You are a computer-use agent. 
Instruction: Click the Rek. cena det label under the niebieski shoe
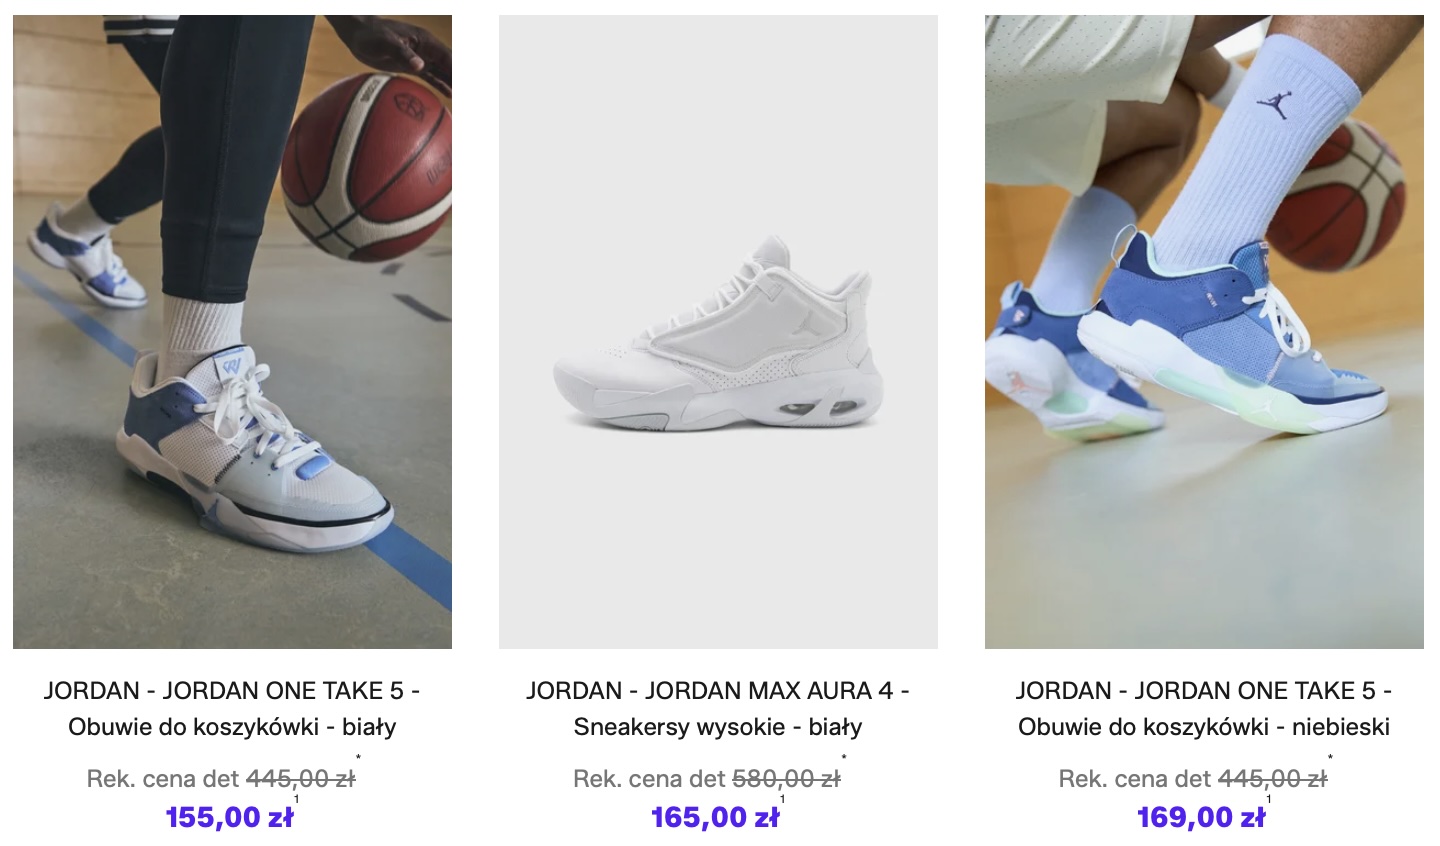1136,779
